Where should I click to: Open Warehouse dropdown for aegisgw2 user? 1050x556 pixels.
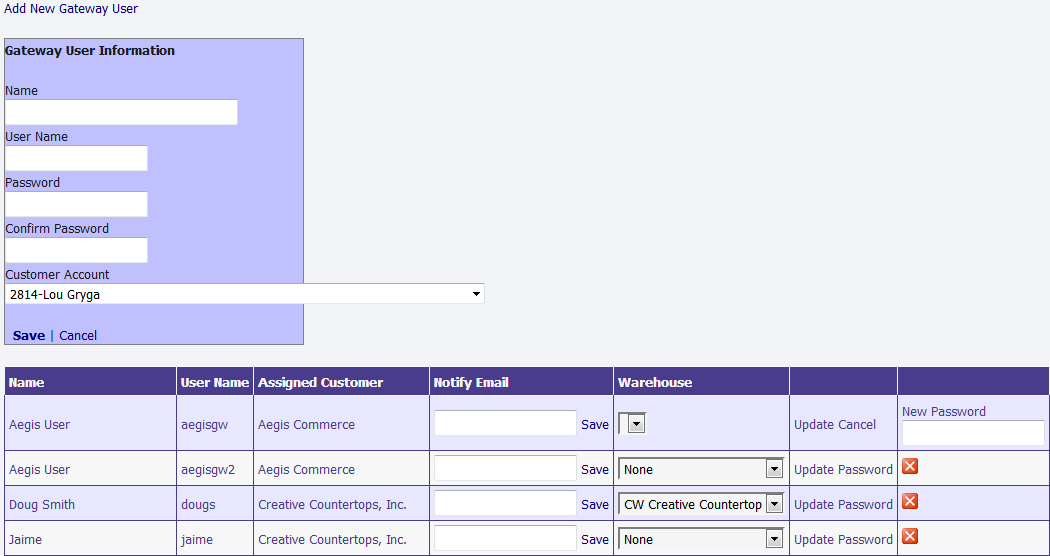tap(700, 469)
